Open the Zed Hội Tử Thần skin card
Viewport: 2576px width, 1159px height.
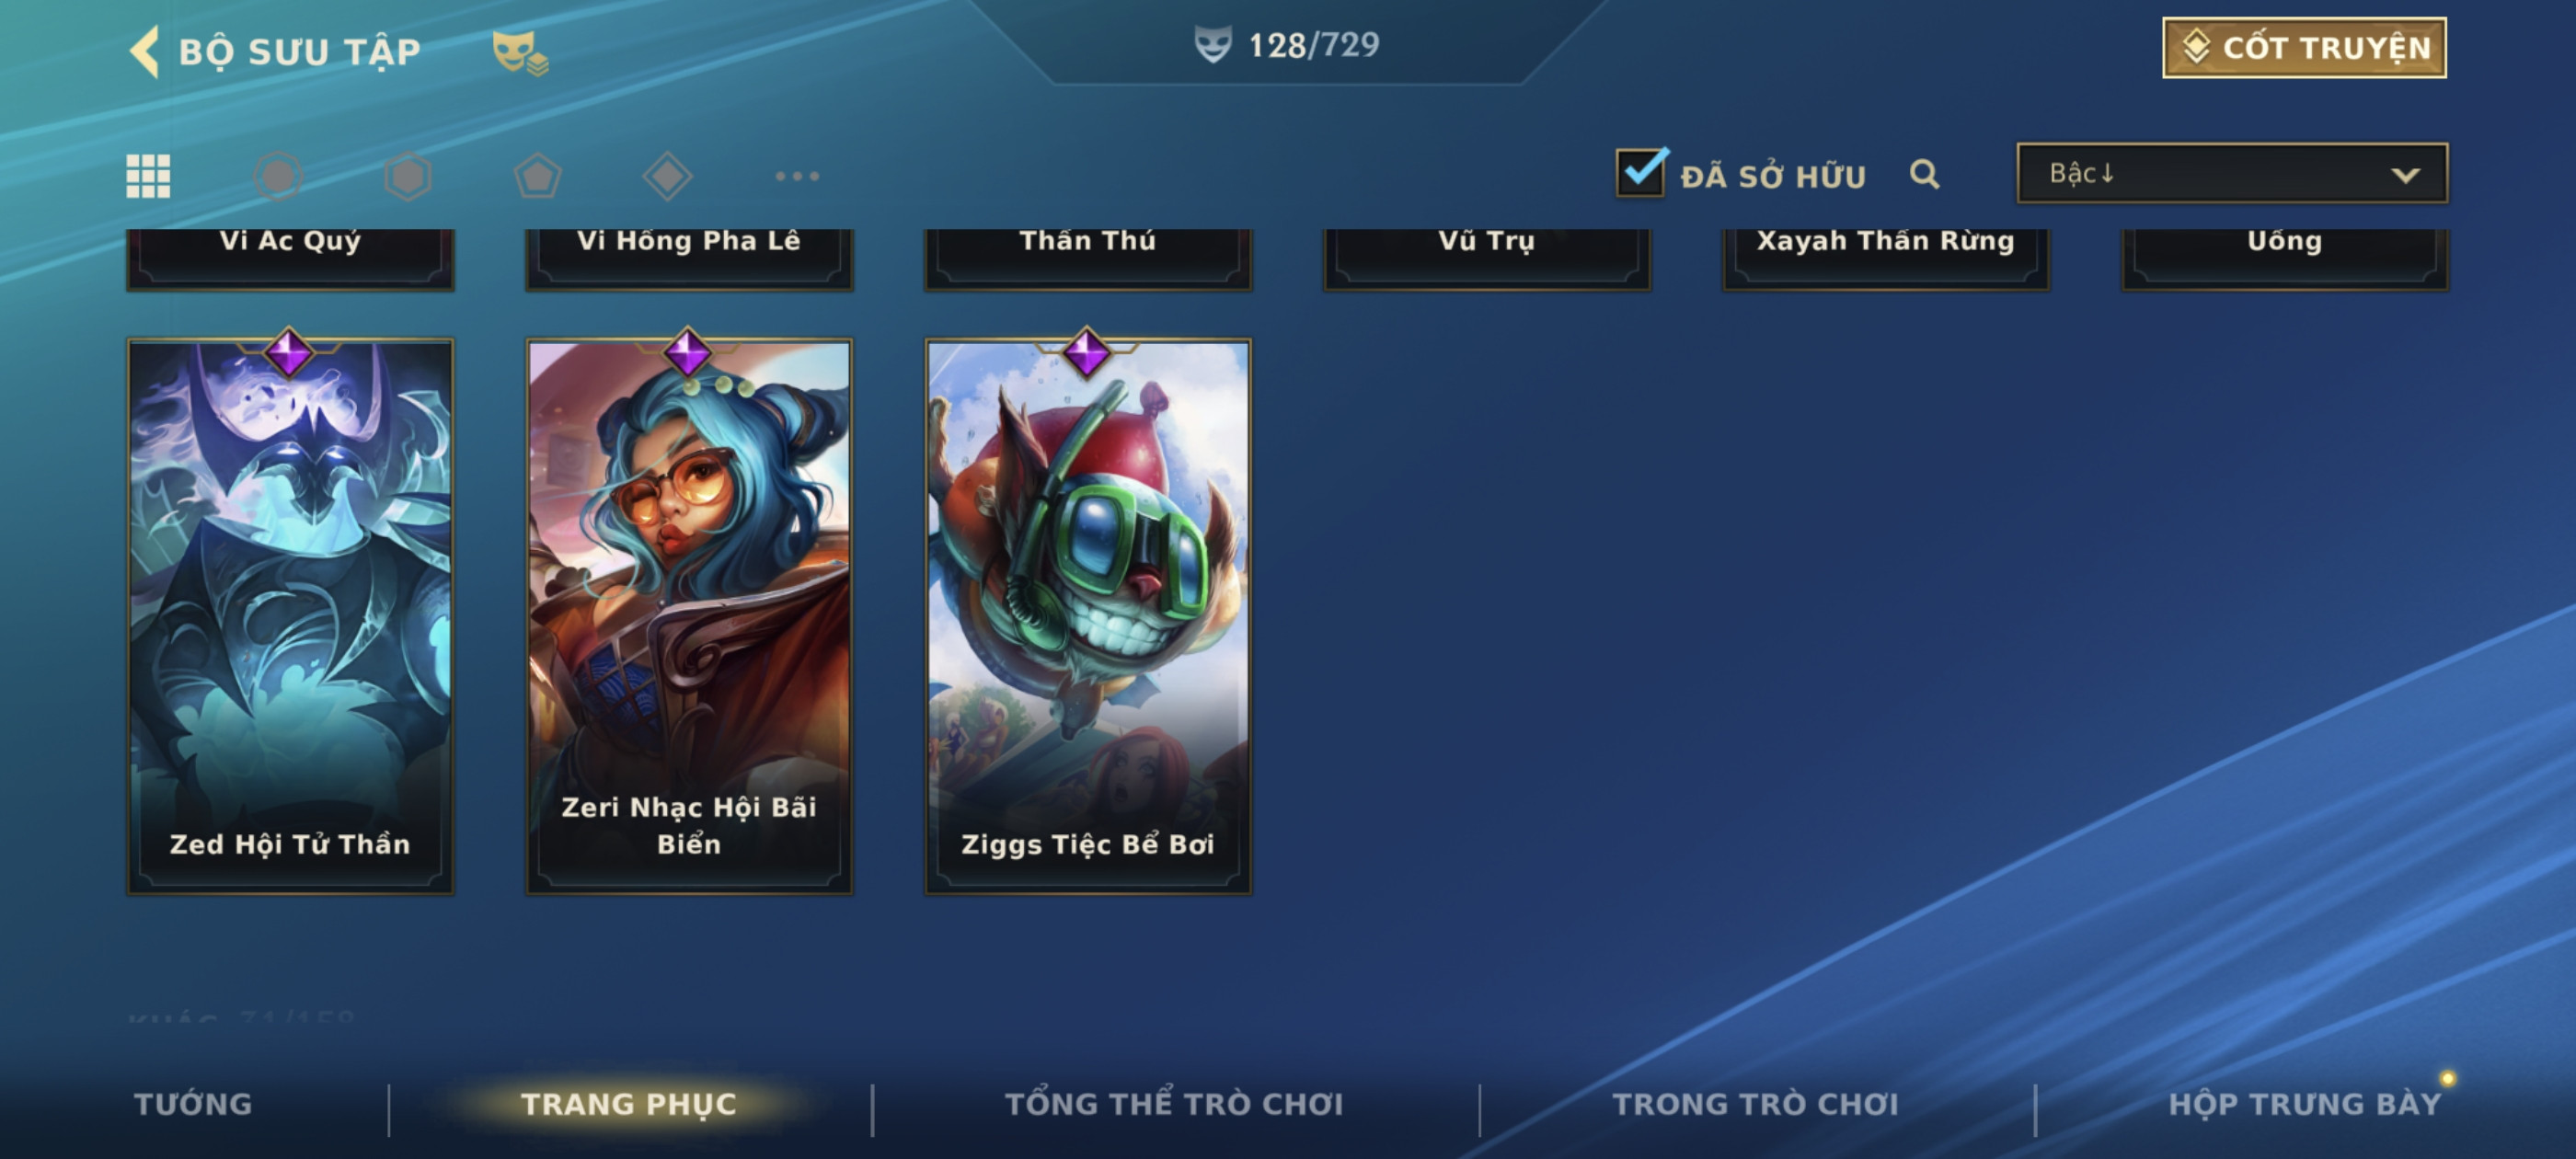click(x=290, y=615)
